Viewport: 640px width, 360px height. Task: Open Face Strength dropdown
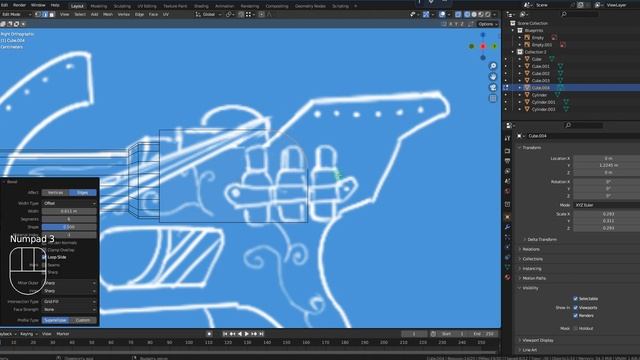pyautogui.click(x=69, y=309)
